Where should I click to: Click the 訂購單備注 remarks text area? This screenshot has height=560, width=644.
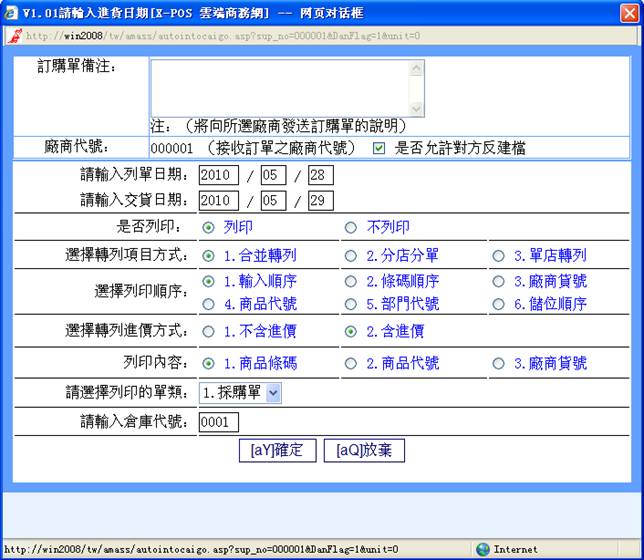(287, 87)
